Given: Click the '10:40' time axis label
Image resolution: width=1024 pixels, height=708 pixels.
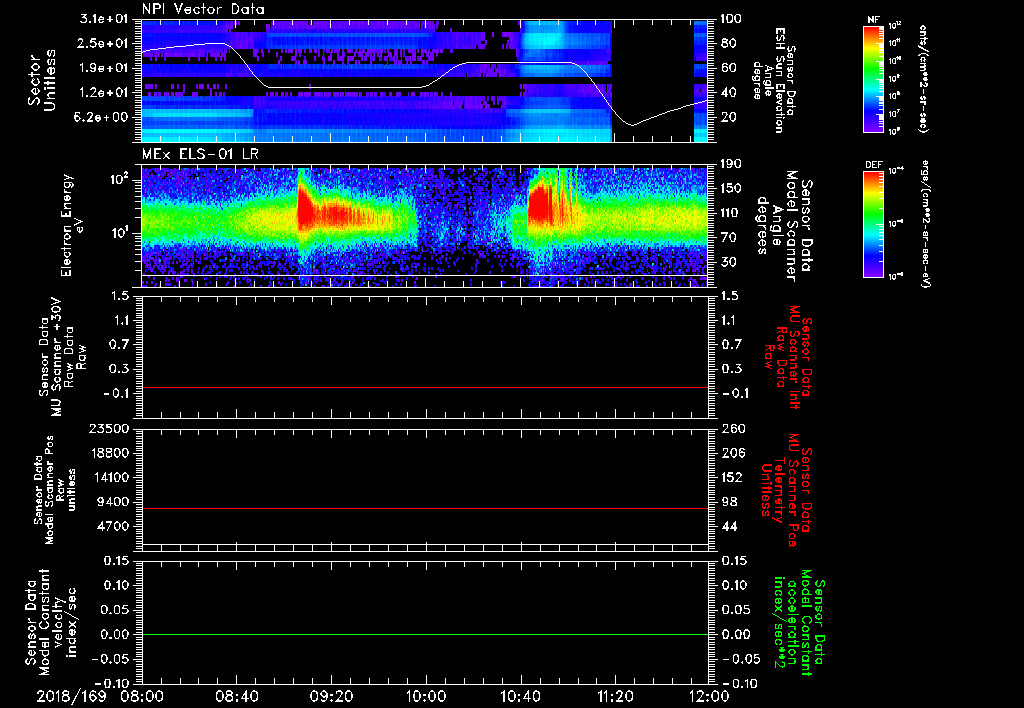Looking at the screenshot, I should coord(520,697).
